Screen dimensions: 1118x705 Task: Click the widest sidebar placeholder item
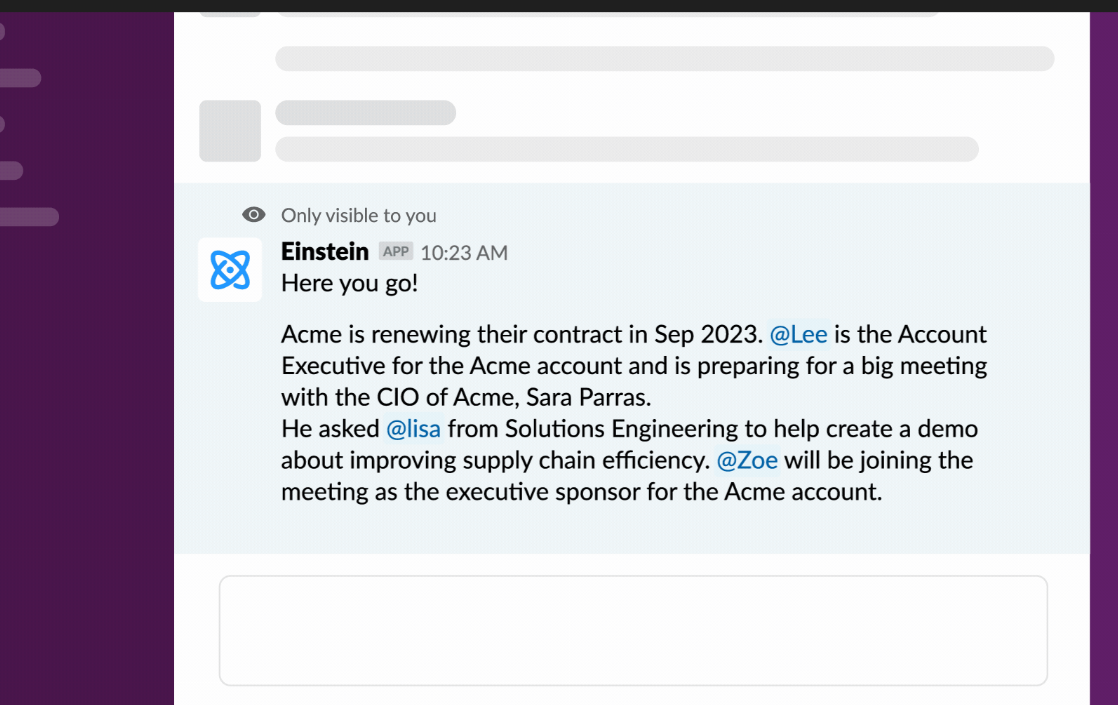(28, 217)
